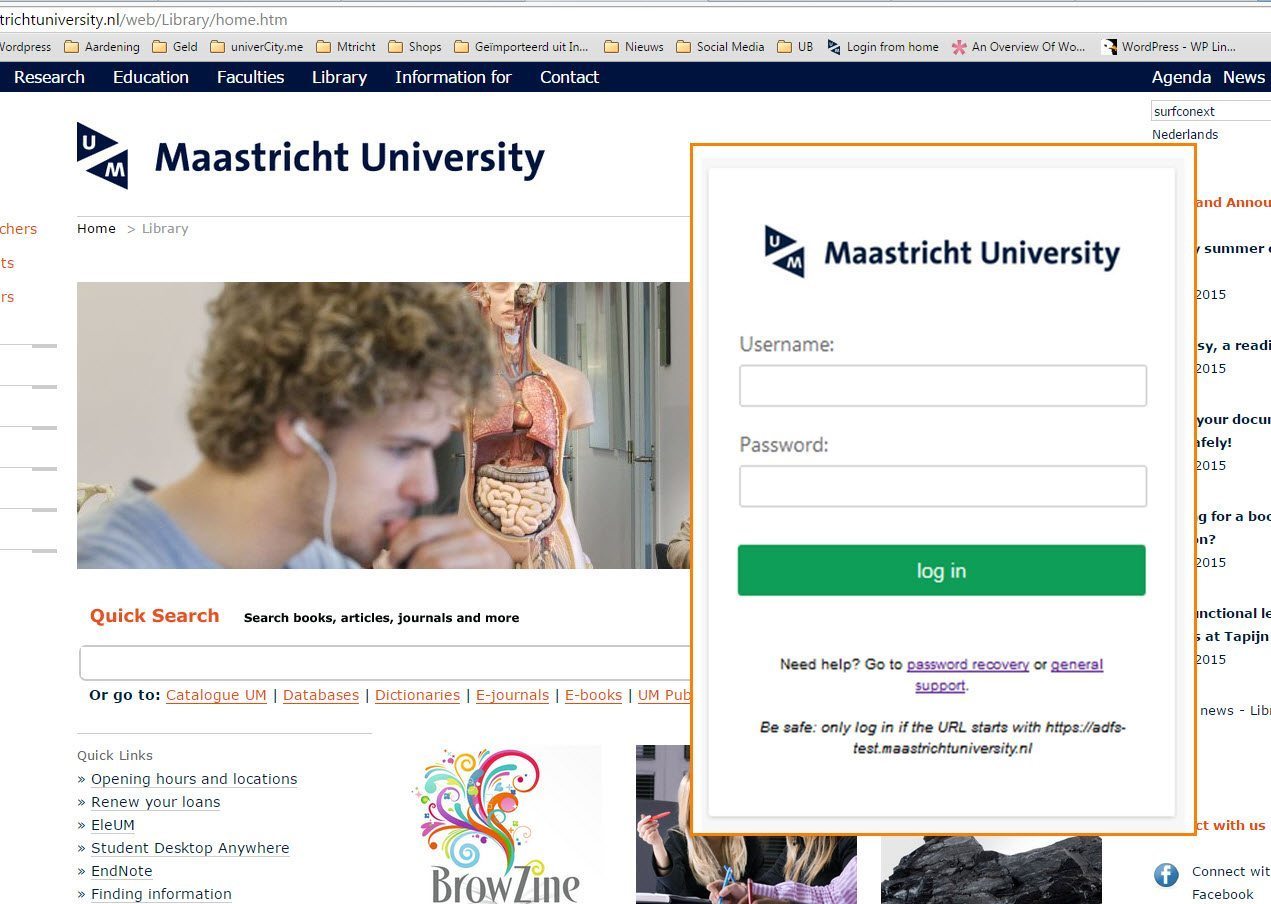Open the BrowZine logo thumbnail

pyautogui.click(x=505, y=824)
